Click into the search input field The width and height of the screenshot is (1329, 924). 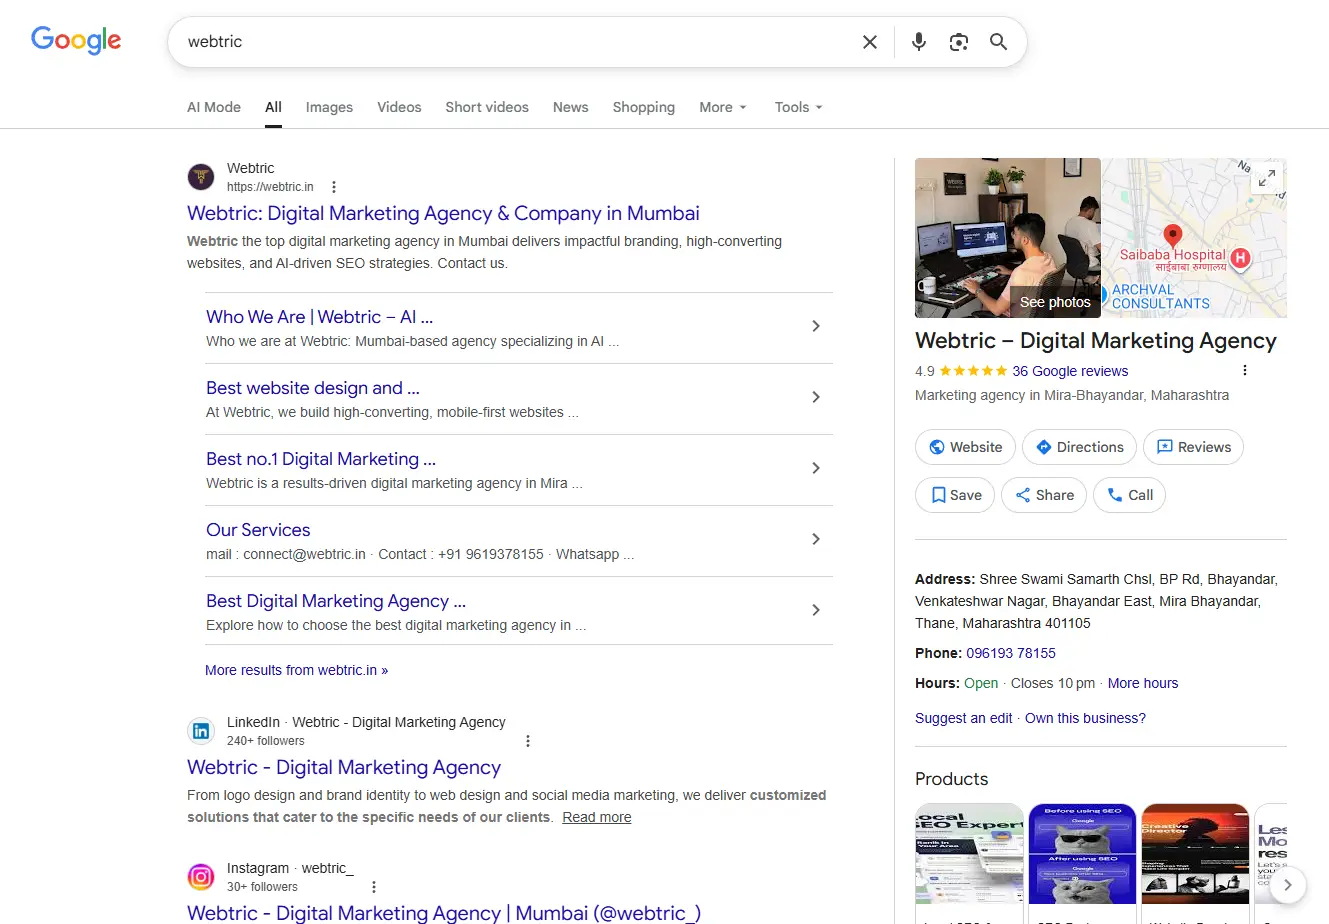(500, 42)
